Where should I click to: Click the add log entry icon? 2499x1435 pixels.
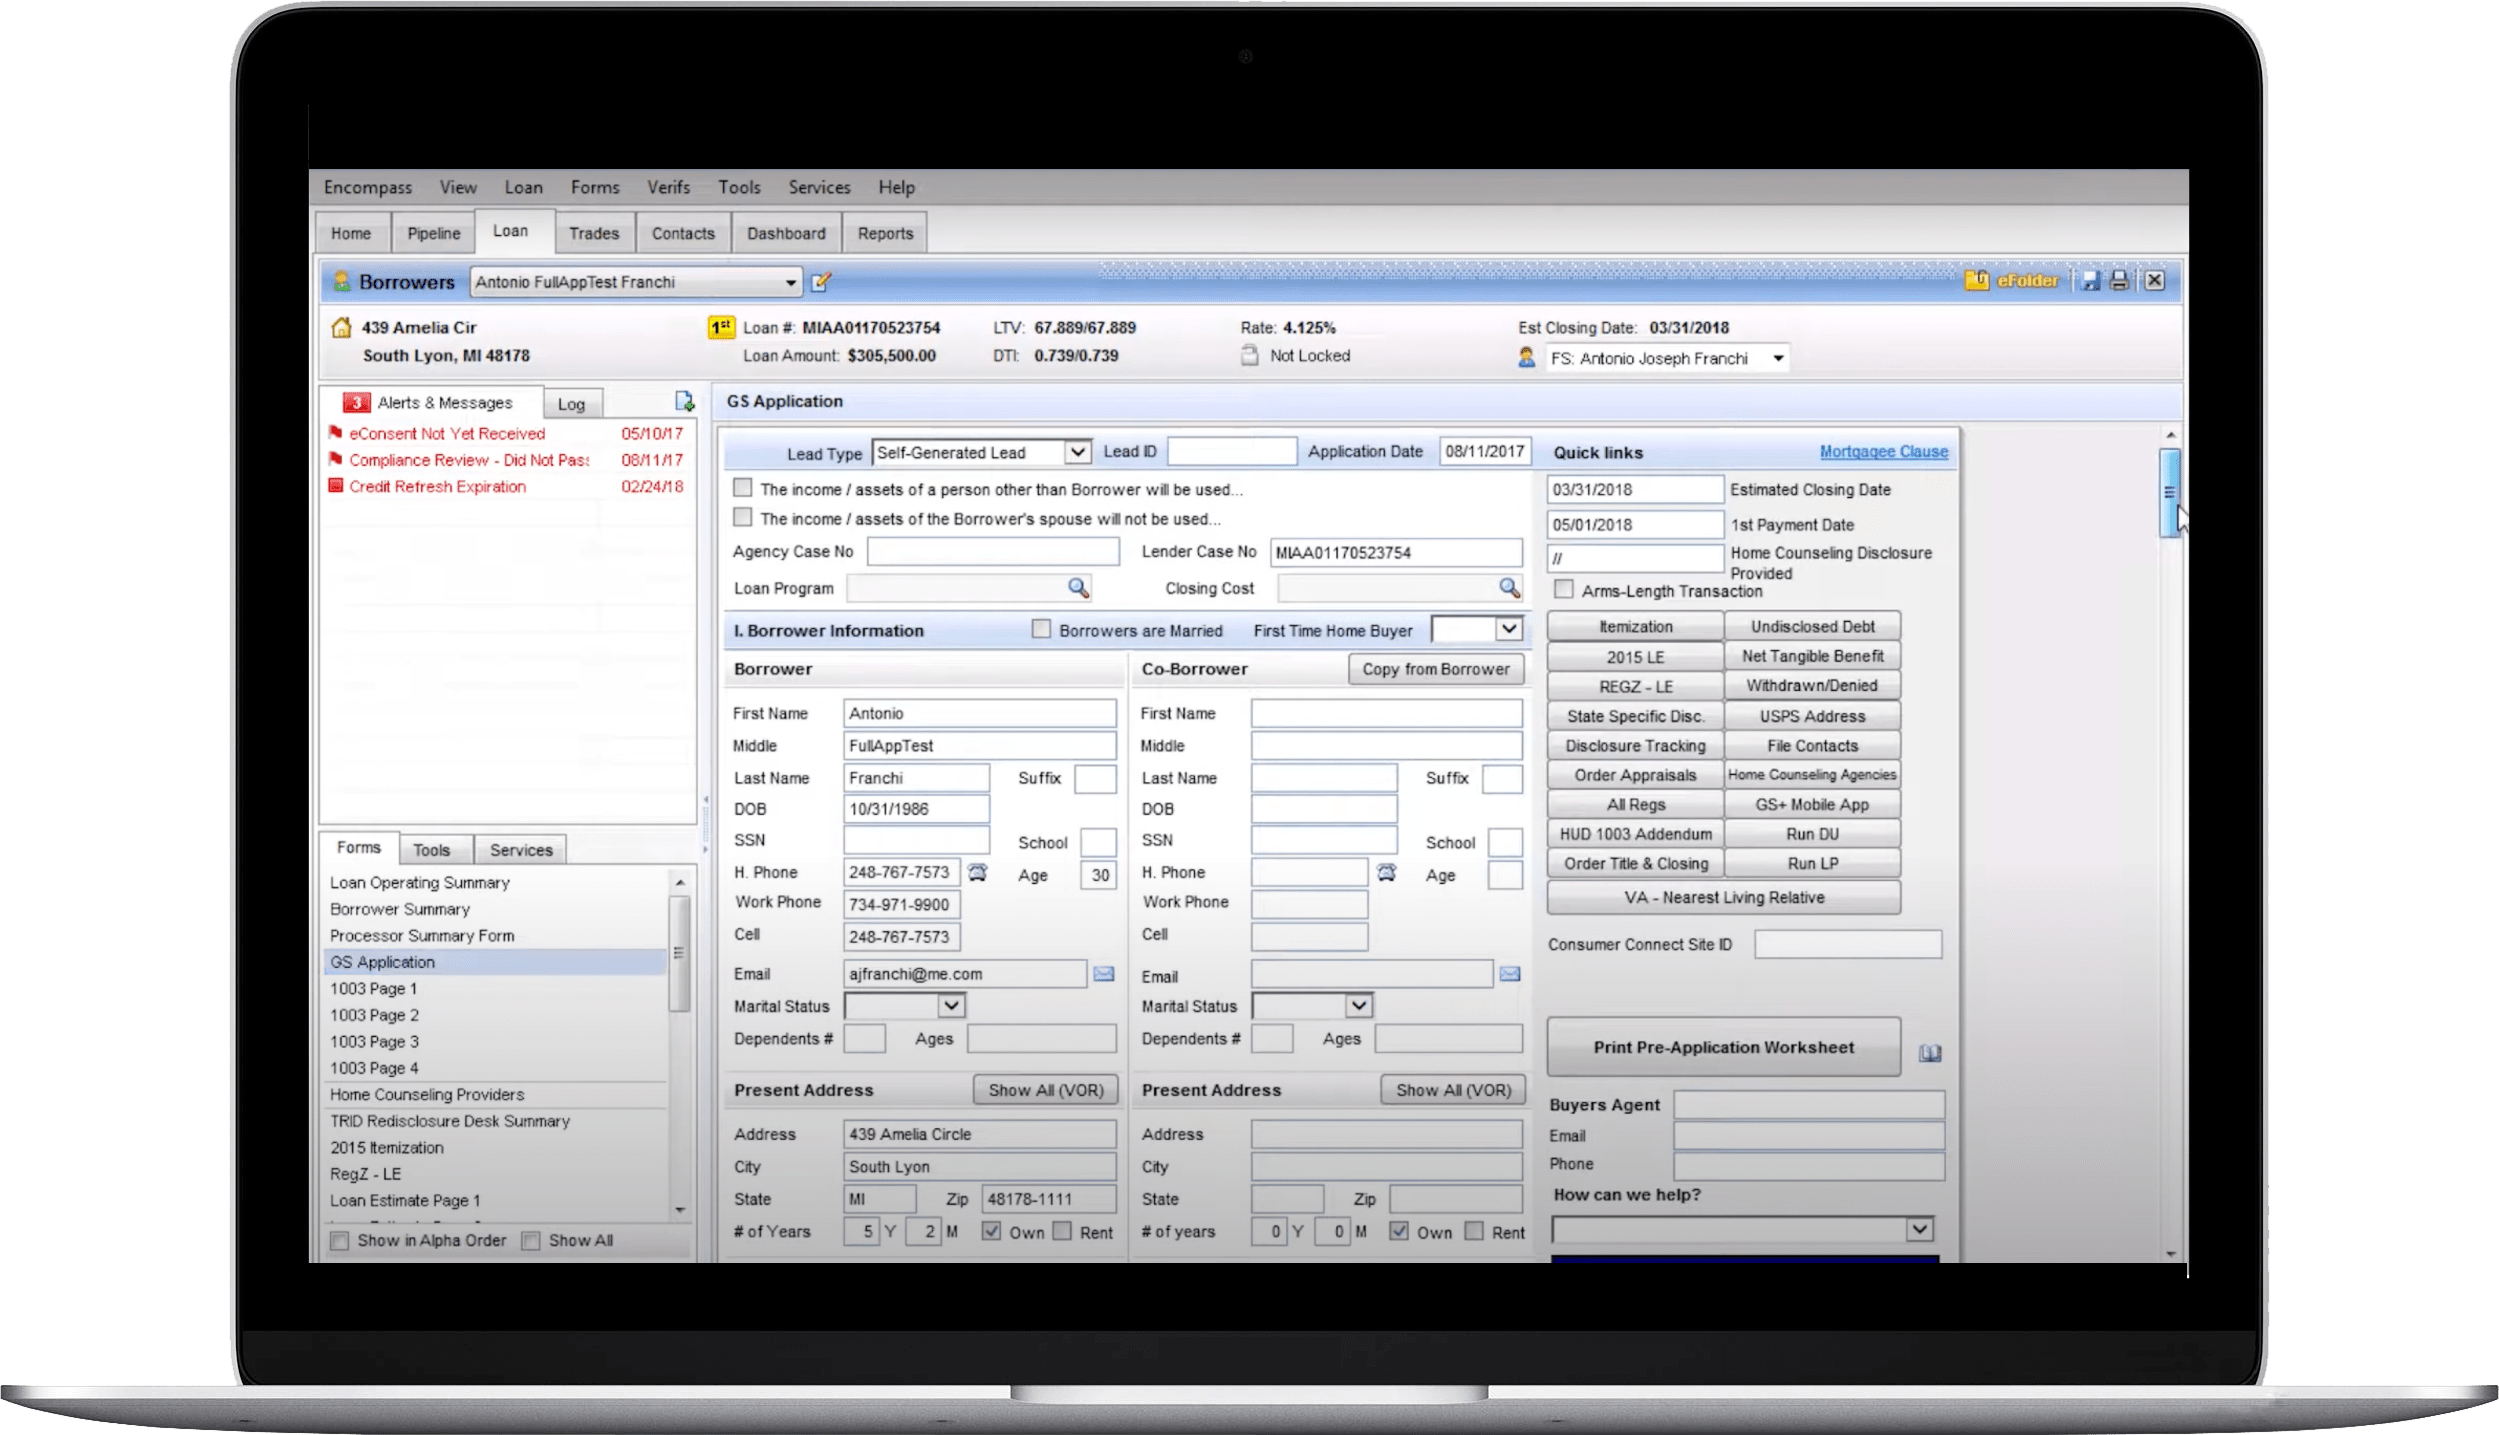coord(684,402)
